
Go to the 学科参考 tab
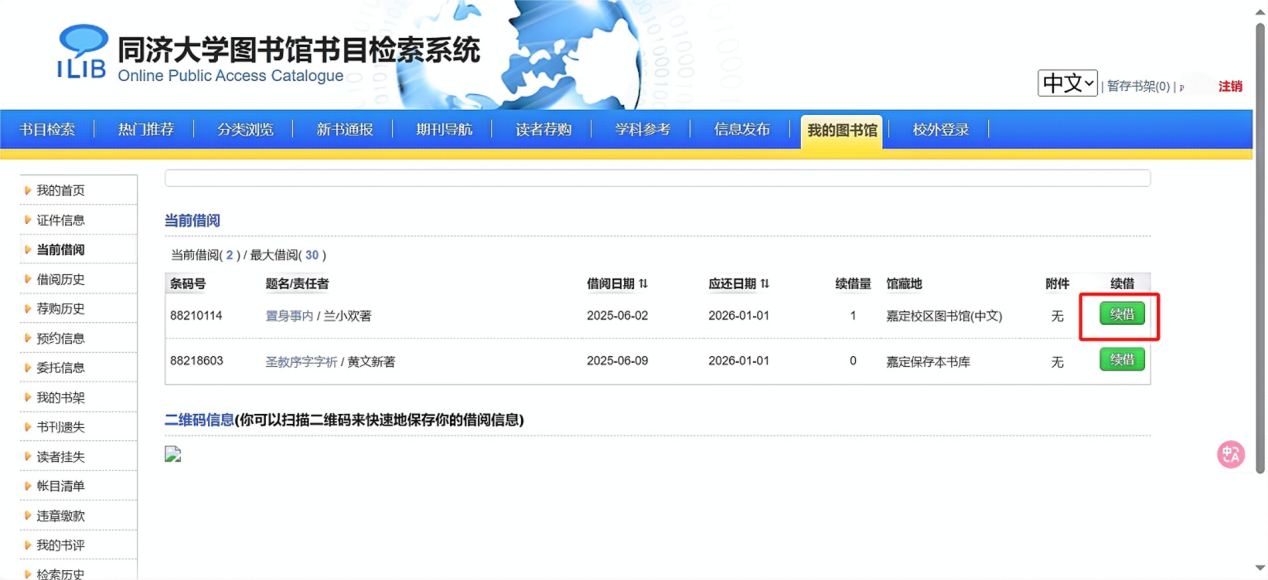click(x=643, y=129)
